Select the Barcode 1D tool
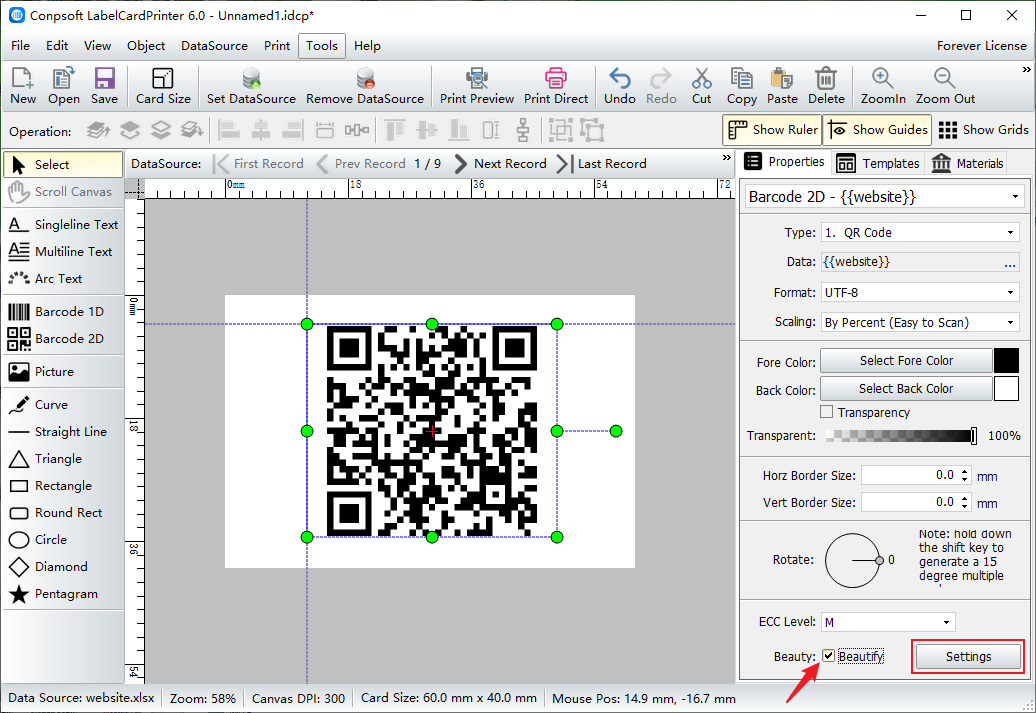1036x713 pixels. [63, 311]
